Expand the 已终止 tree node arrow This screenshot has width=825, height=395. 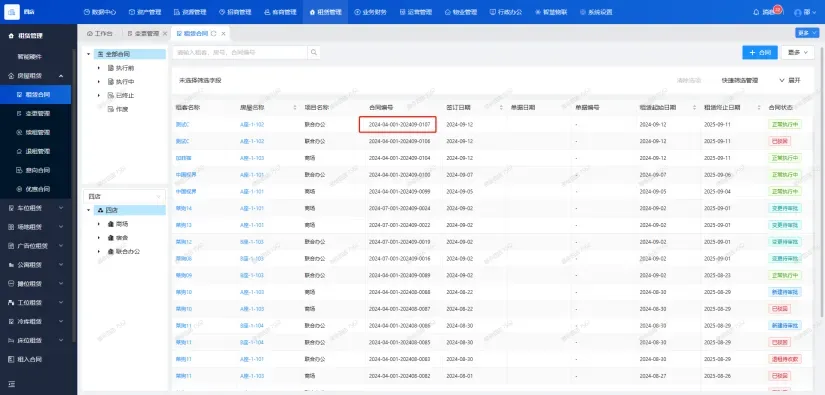coord(98,95)
